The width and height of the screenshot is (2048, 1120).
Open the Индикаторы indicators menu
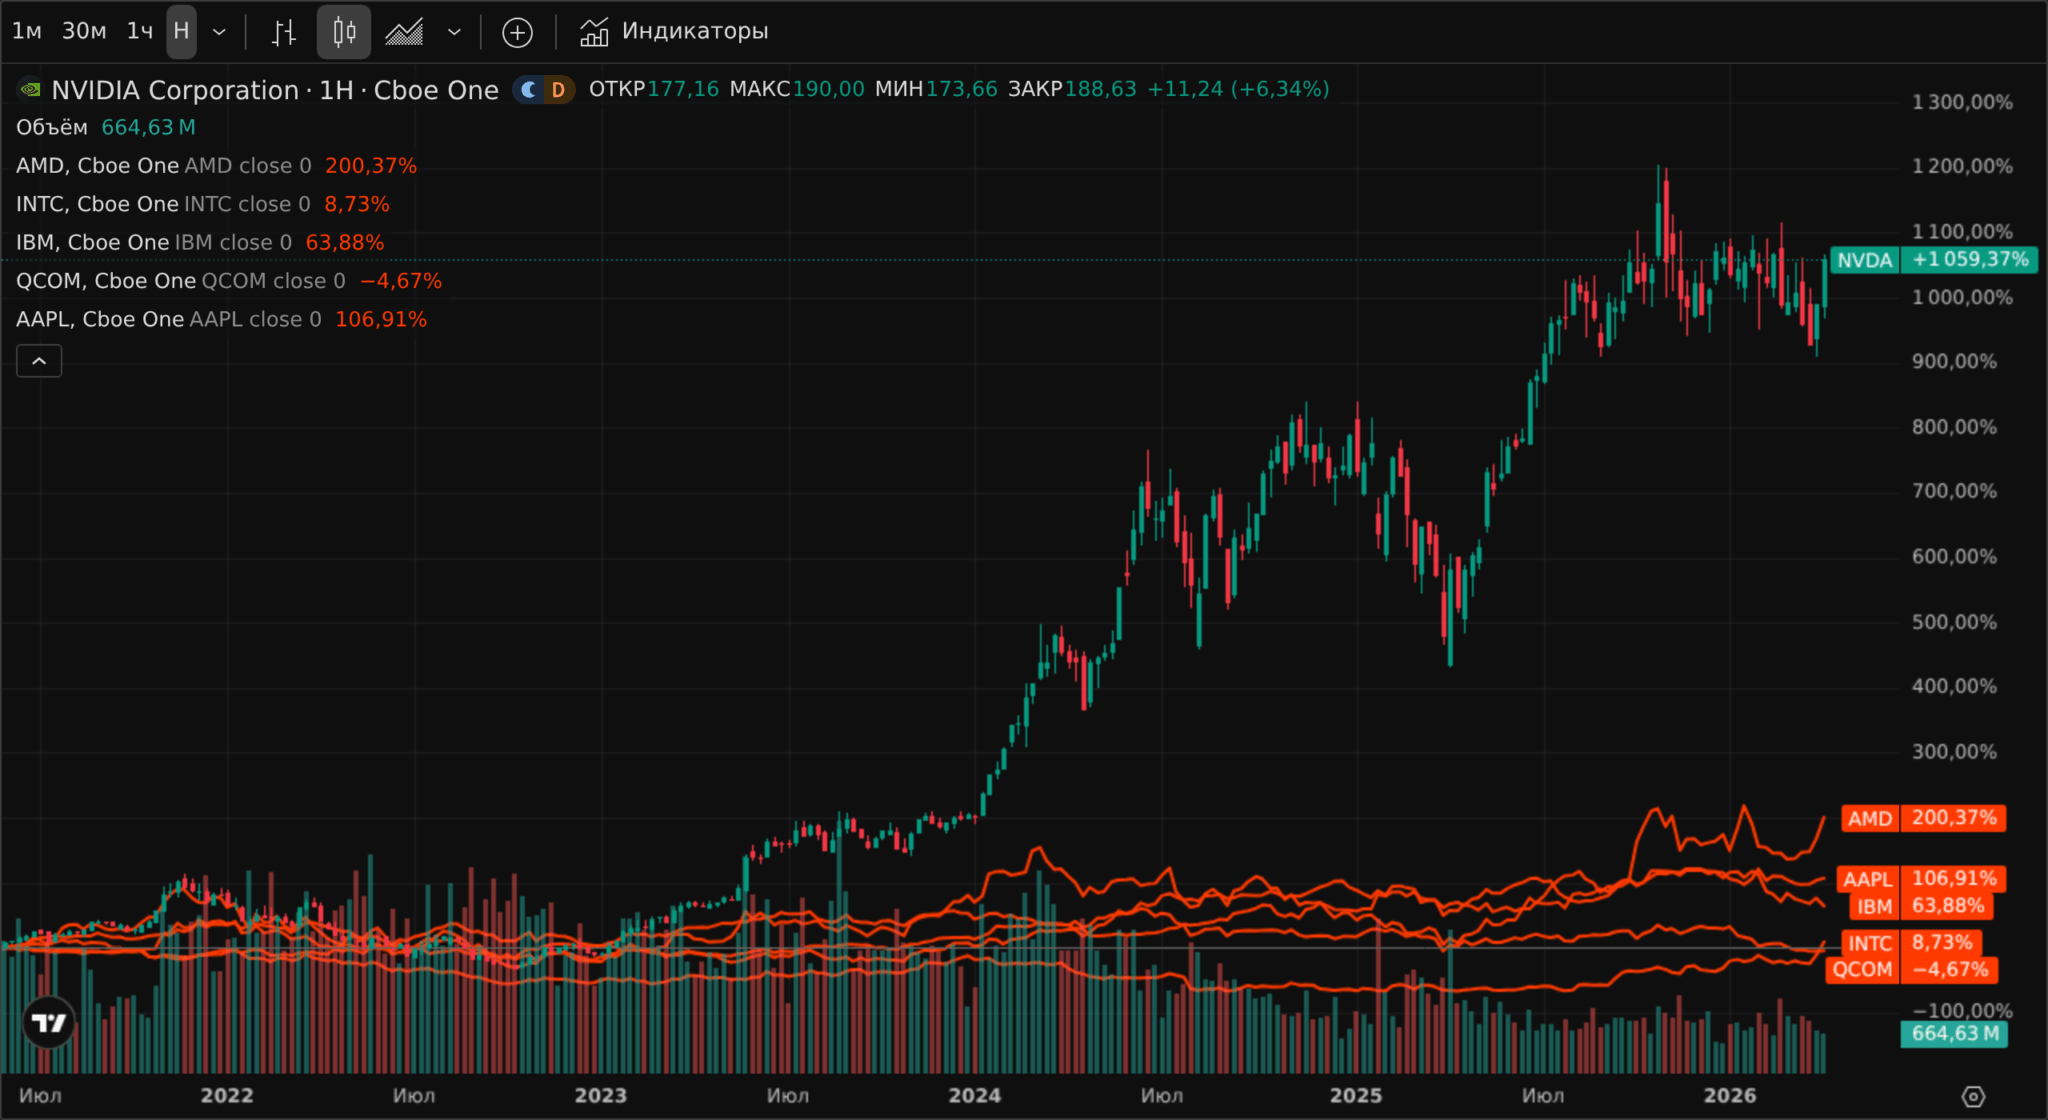point(674,32)
